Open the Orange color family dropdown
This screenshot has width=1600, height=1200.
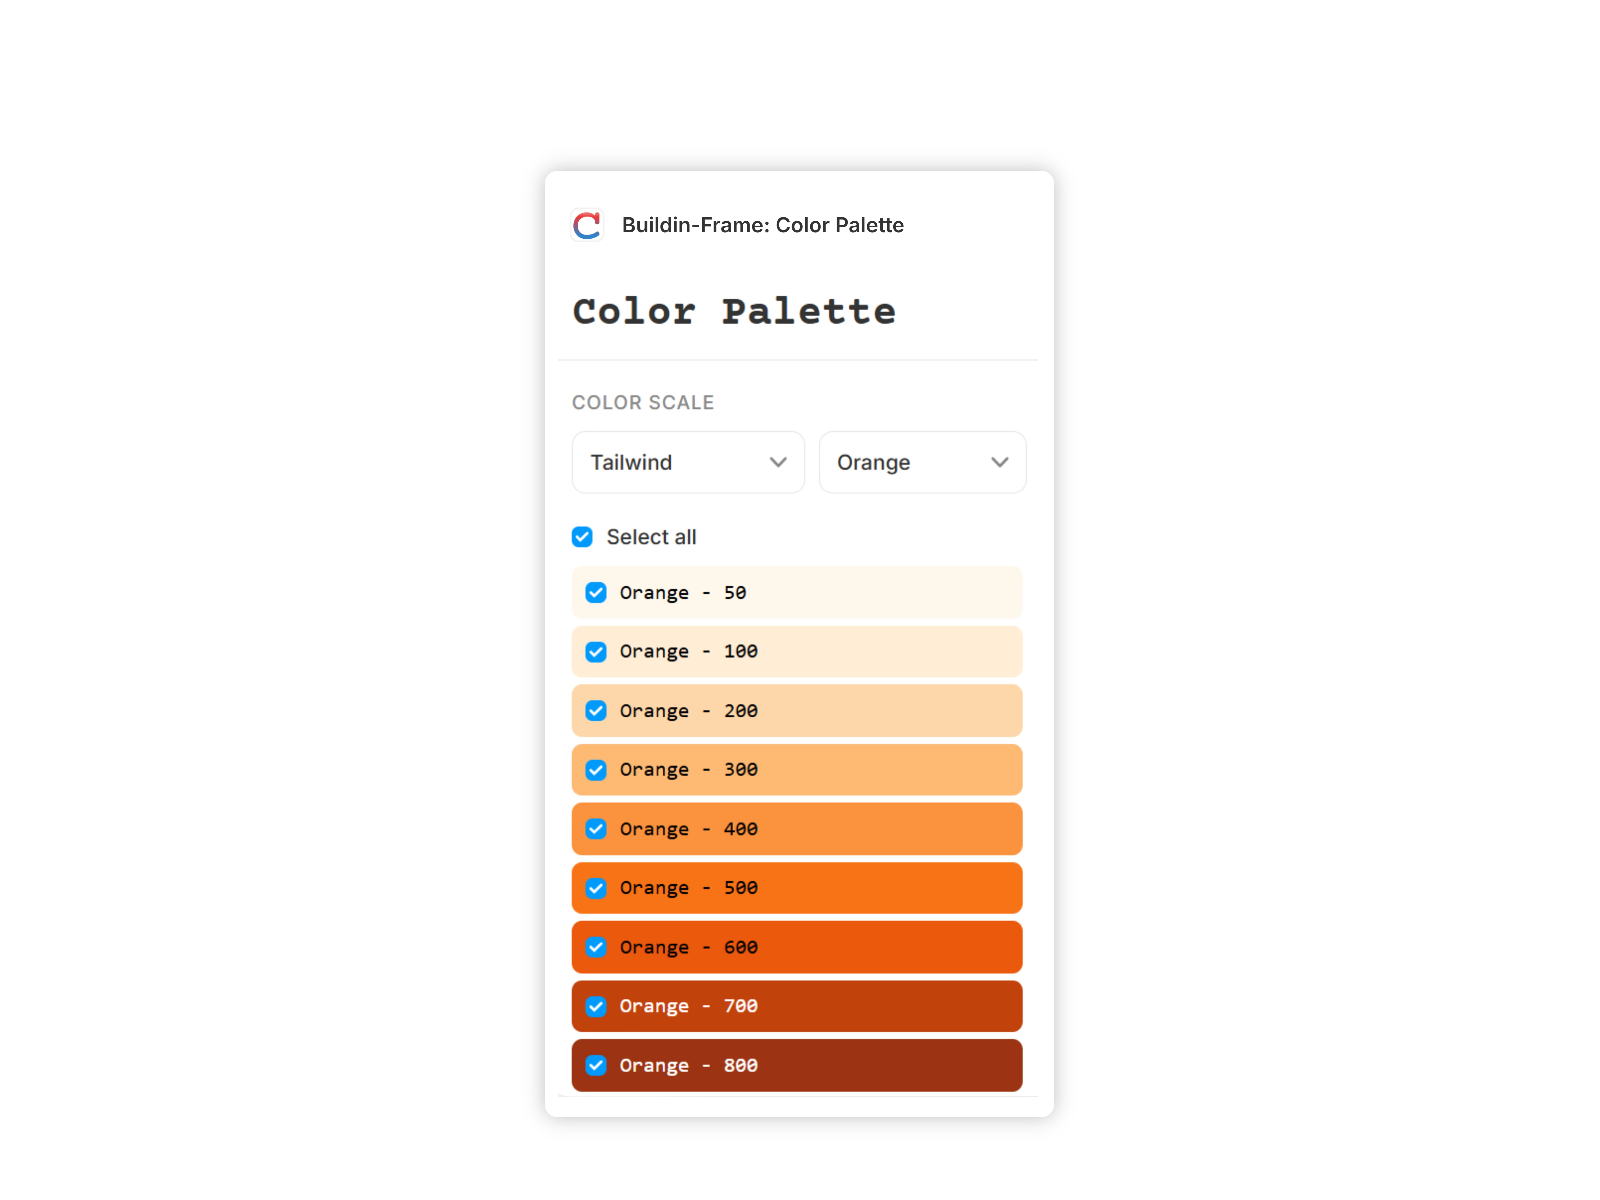pos(922,462)
